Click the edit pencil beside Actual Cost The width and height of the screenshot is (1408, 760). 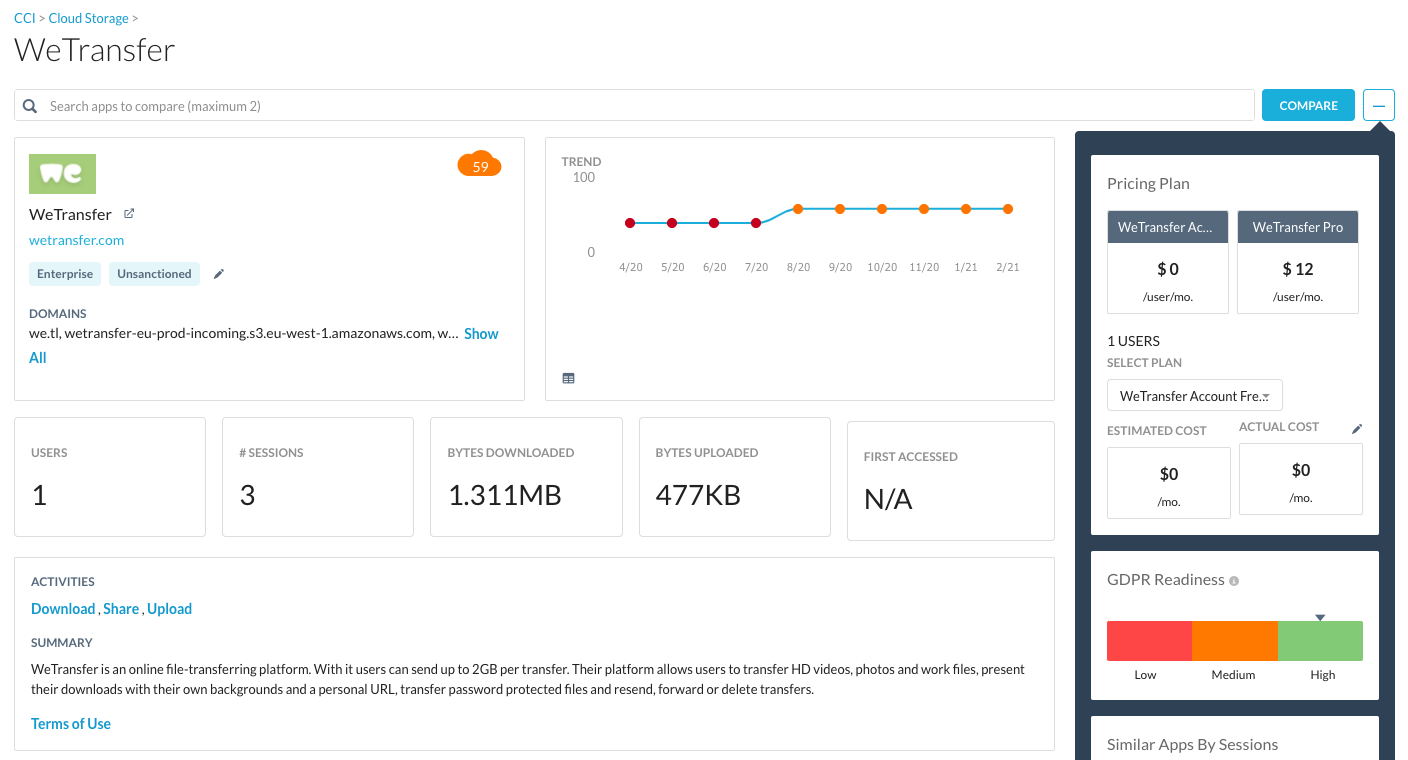coord(1357,428)
